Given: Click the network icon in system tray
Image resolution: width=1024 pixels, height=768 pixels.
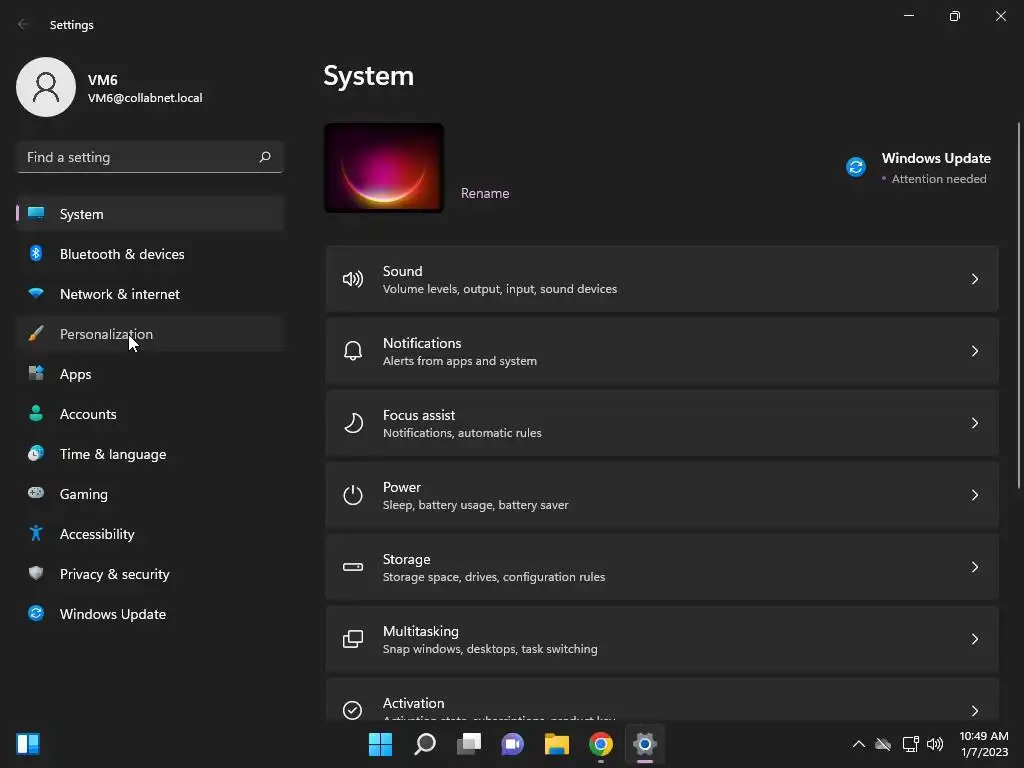Looking at the screenshot, I should [910, 744].
